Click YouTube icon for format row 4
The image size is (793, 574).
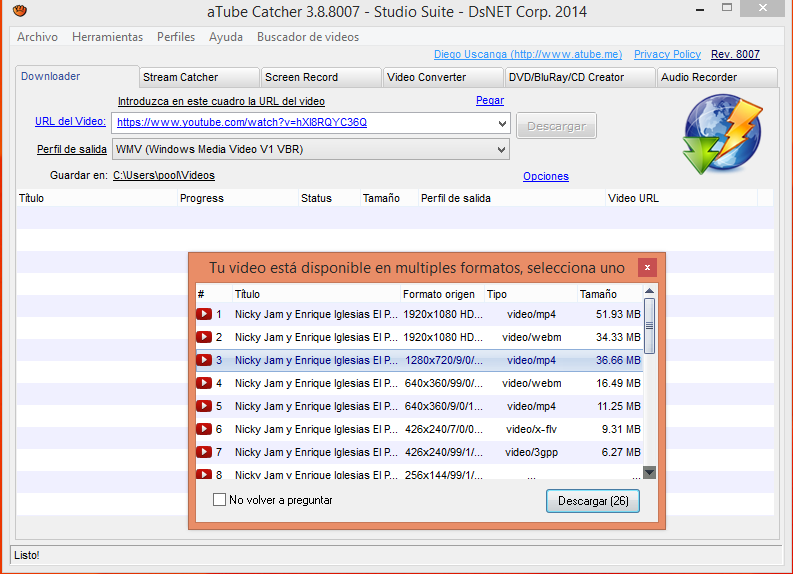pyautogui.click(x=204, y=383)
